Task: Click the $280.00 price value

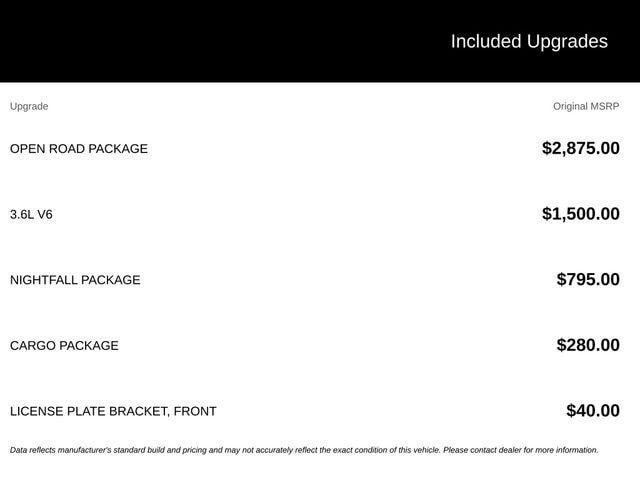Action: pos(588,345)
